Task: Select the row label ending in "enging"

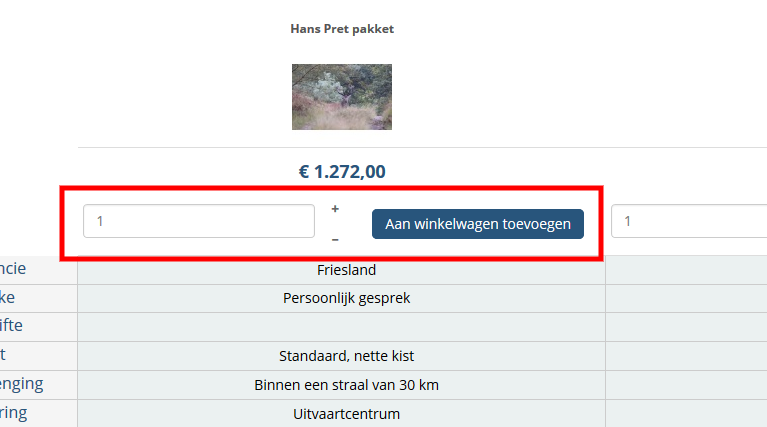Action: [x=22, y=385]
